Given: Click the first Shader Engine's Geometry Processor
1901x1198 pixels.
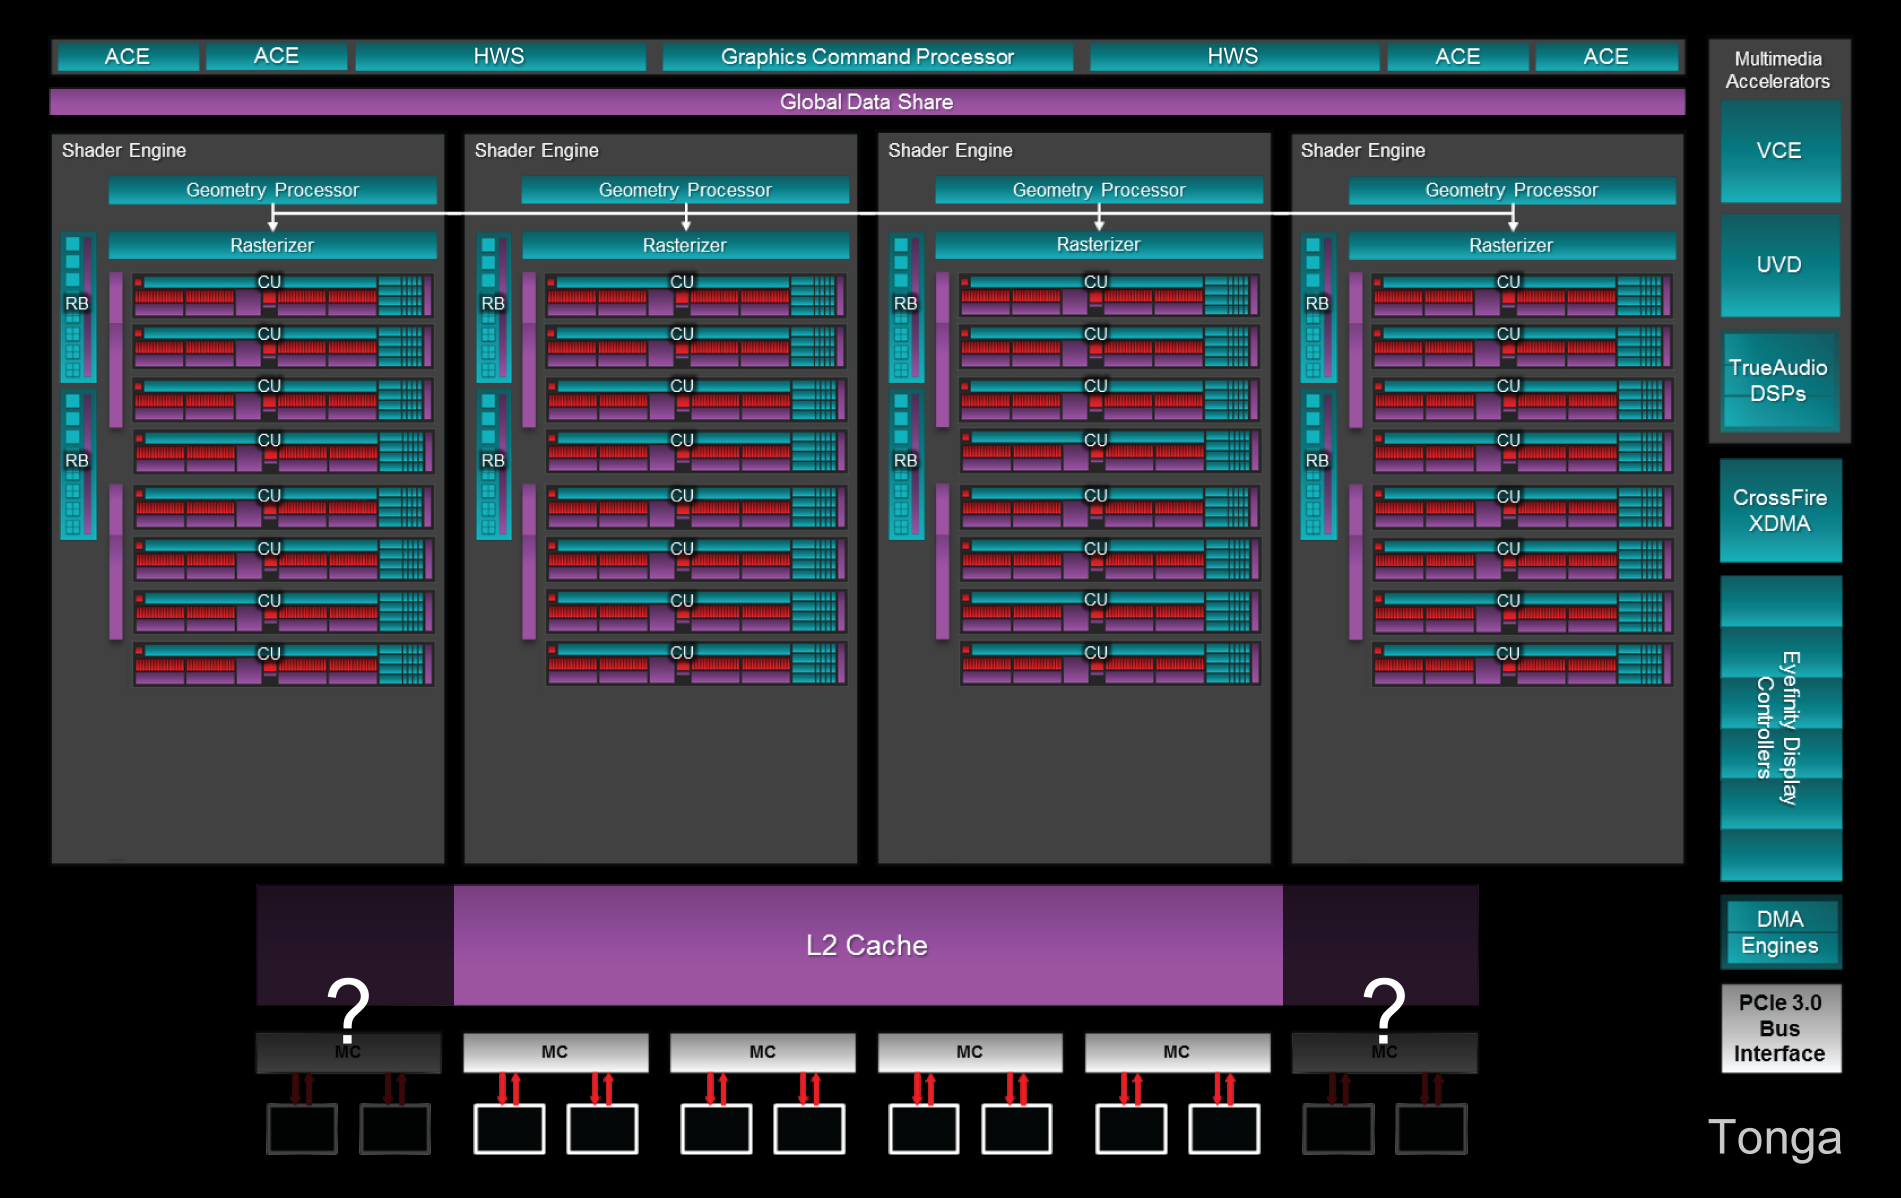Looking at the screenshot, I should click(272, 190).
